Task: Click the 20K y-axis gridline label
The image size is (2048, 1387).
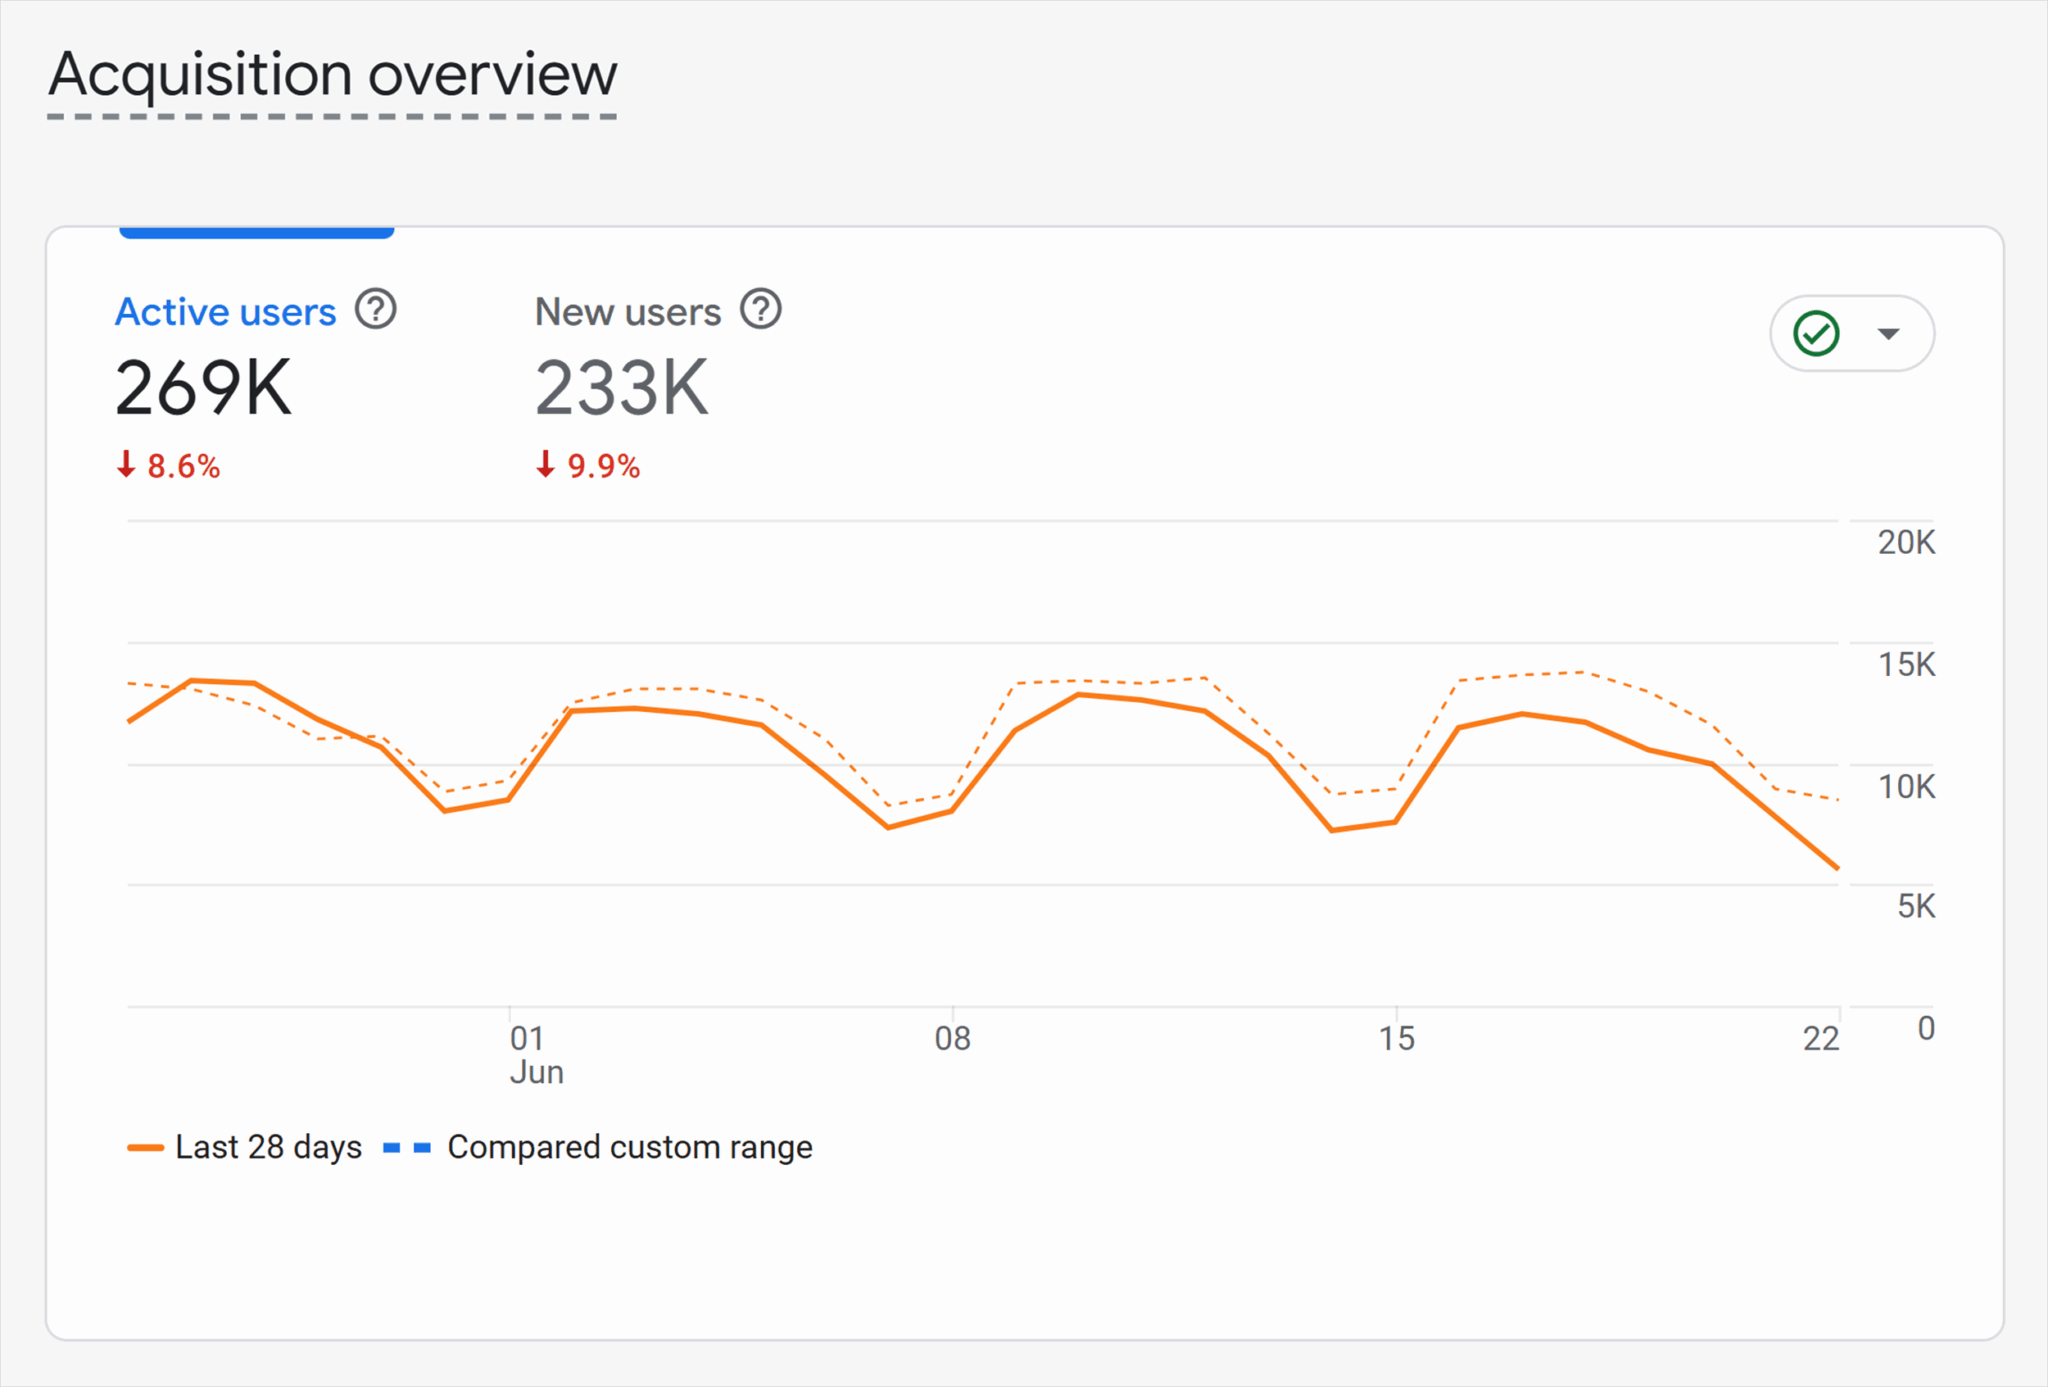Action: click(x=1905, y=543)
